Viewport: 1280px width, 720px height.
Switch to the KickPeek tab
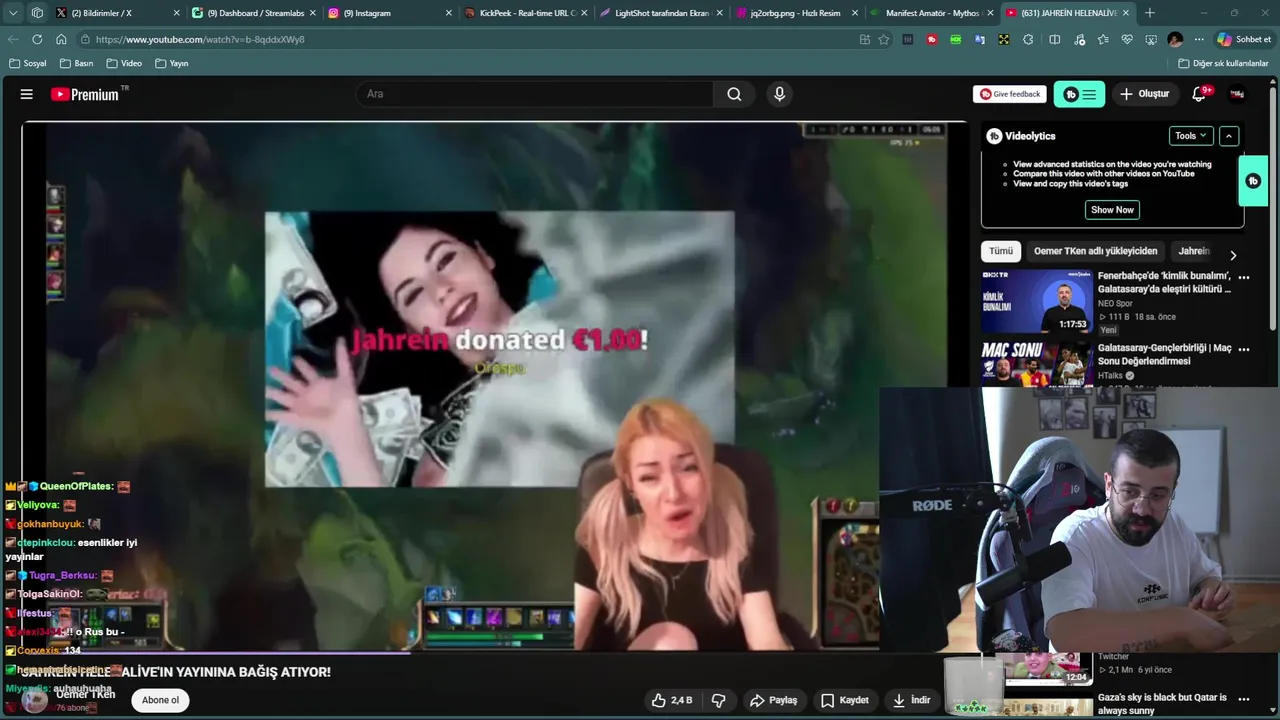click(525, 13)
